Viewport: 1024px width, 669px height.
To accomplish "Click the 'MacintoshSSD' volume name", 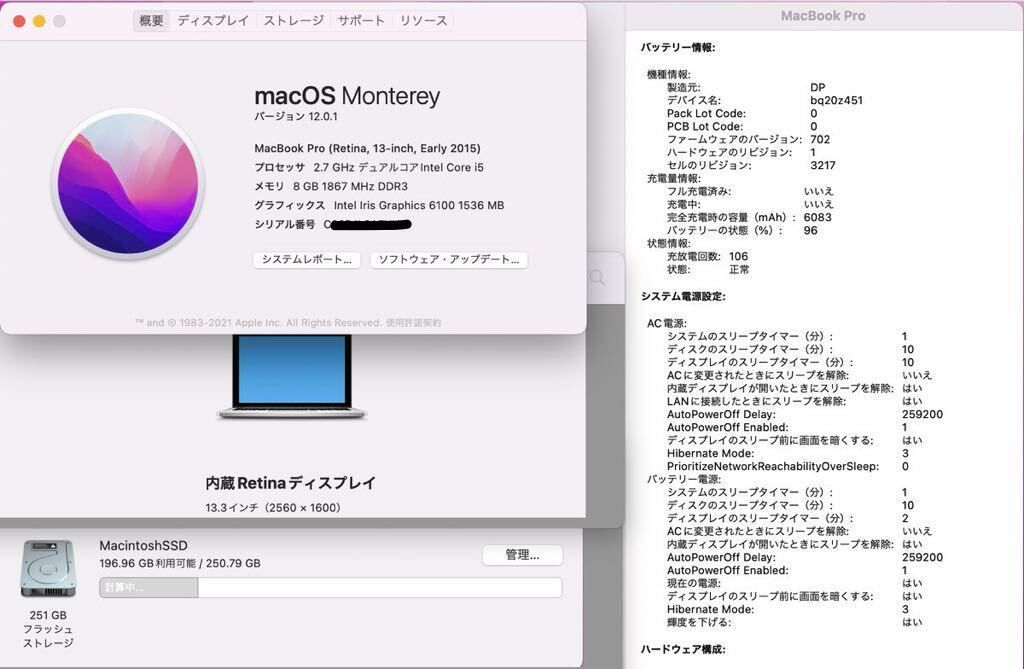I will point(143,546).
